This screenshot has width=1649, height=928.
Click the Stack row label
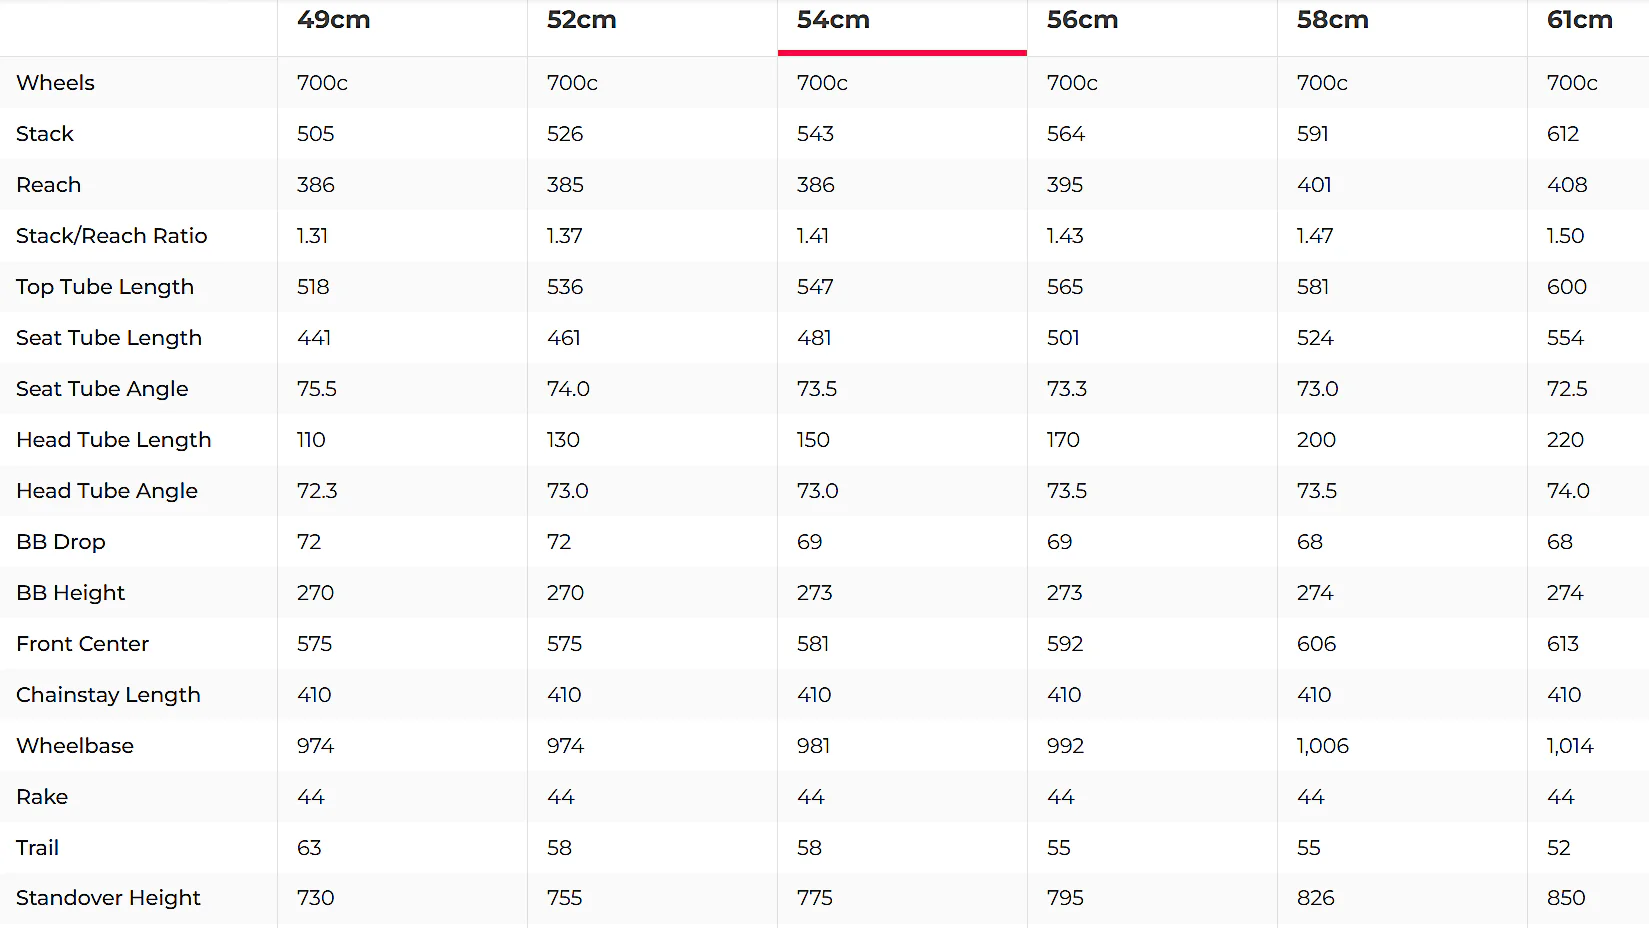(45, 134)
